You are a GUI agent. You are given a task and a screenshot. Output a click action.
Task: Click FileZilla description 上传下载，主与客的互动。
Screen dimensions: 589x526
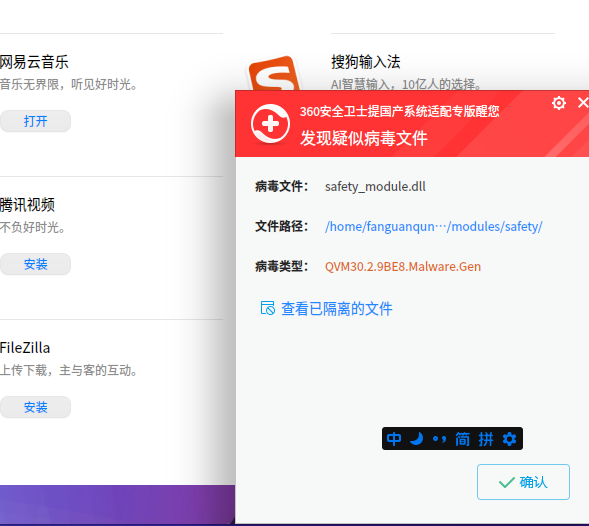[69, 370]
